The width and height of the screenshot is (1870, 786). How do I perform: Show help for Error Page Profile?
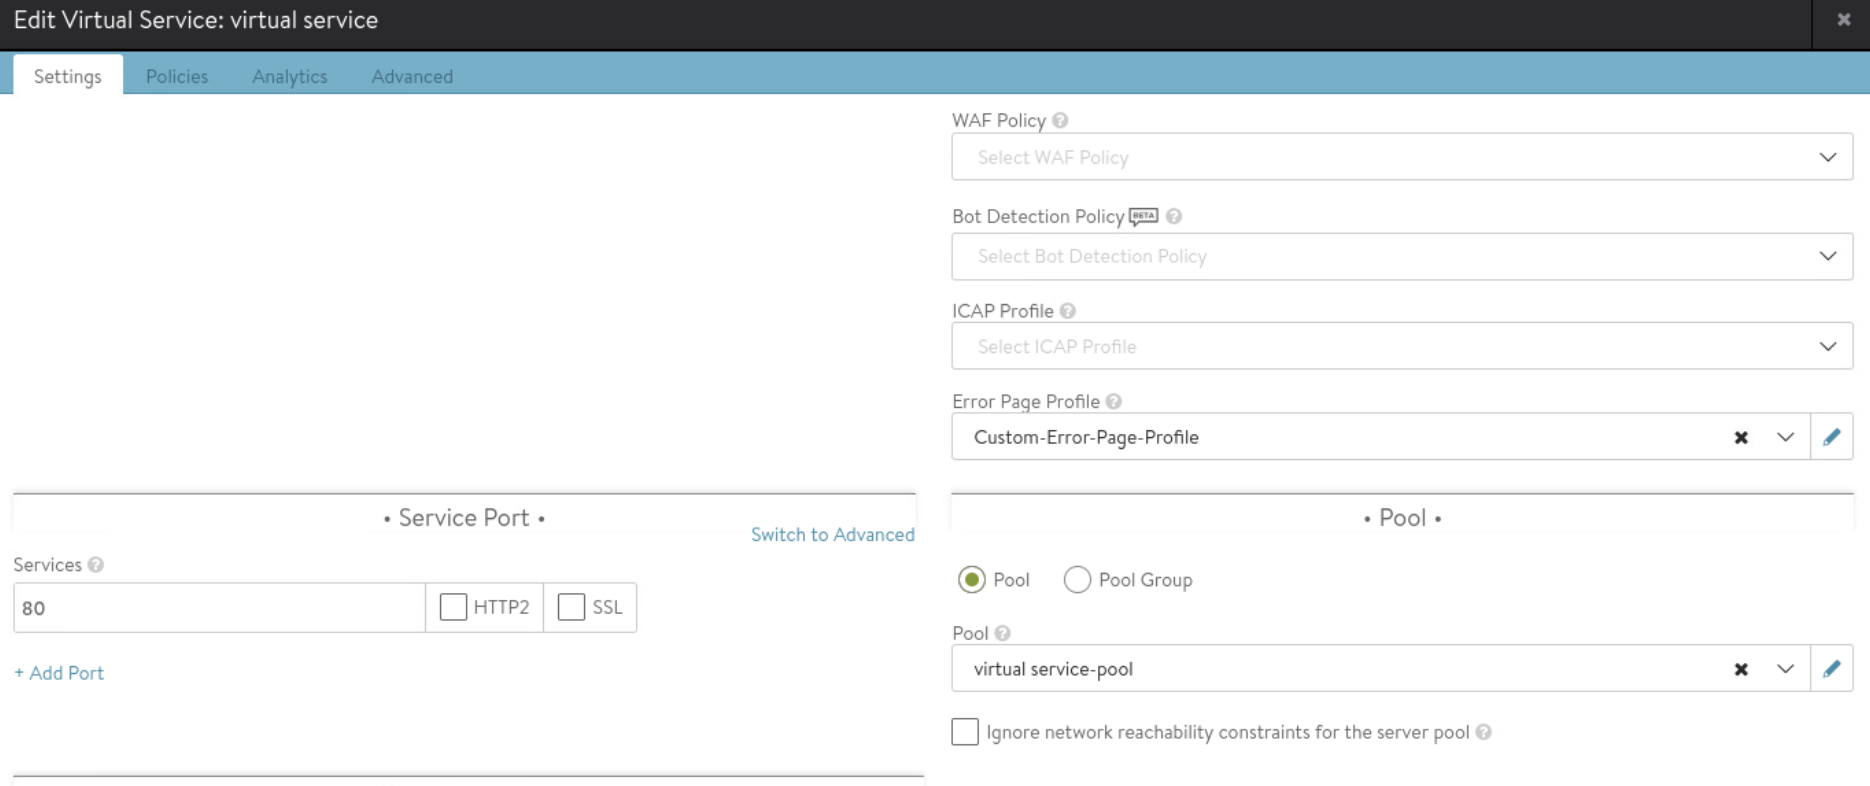[x=1114, y=401]
